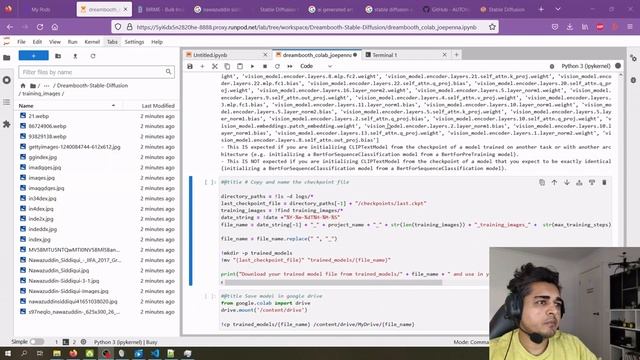Toggle the Simple interface switch

37,342
